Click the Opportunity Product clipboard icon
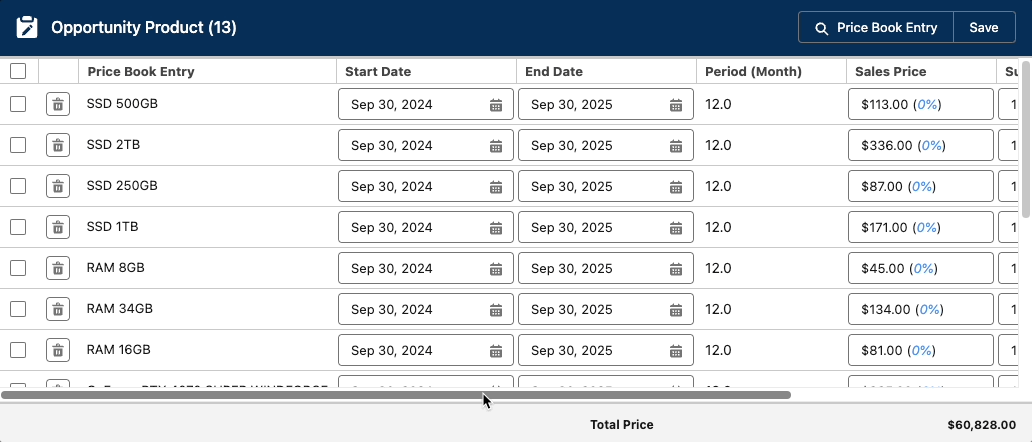The height and width of the screenshot is (442, 1032). pos(27,27)
